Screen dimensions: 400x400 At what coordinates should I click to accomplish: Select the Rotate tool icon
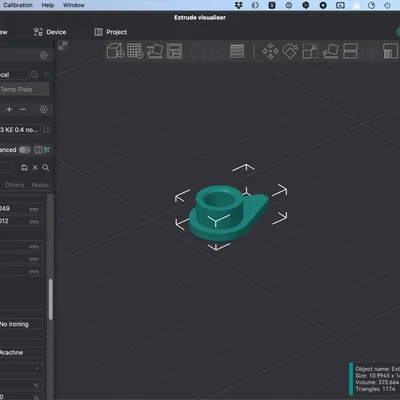coord(290,51)
